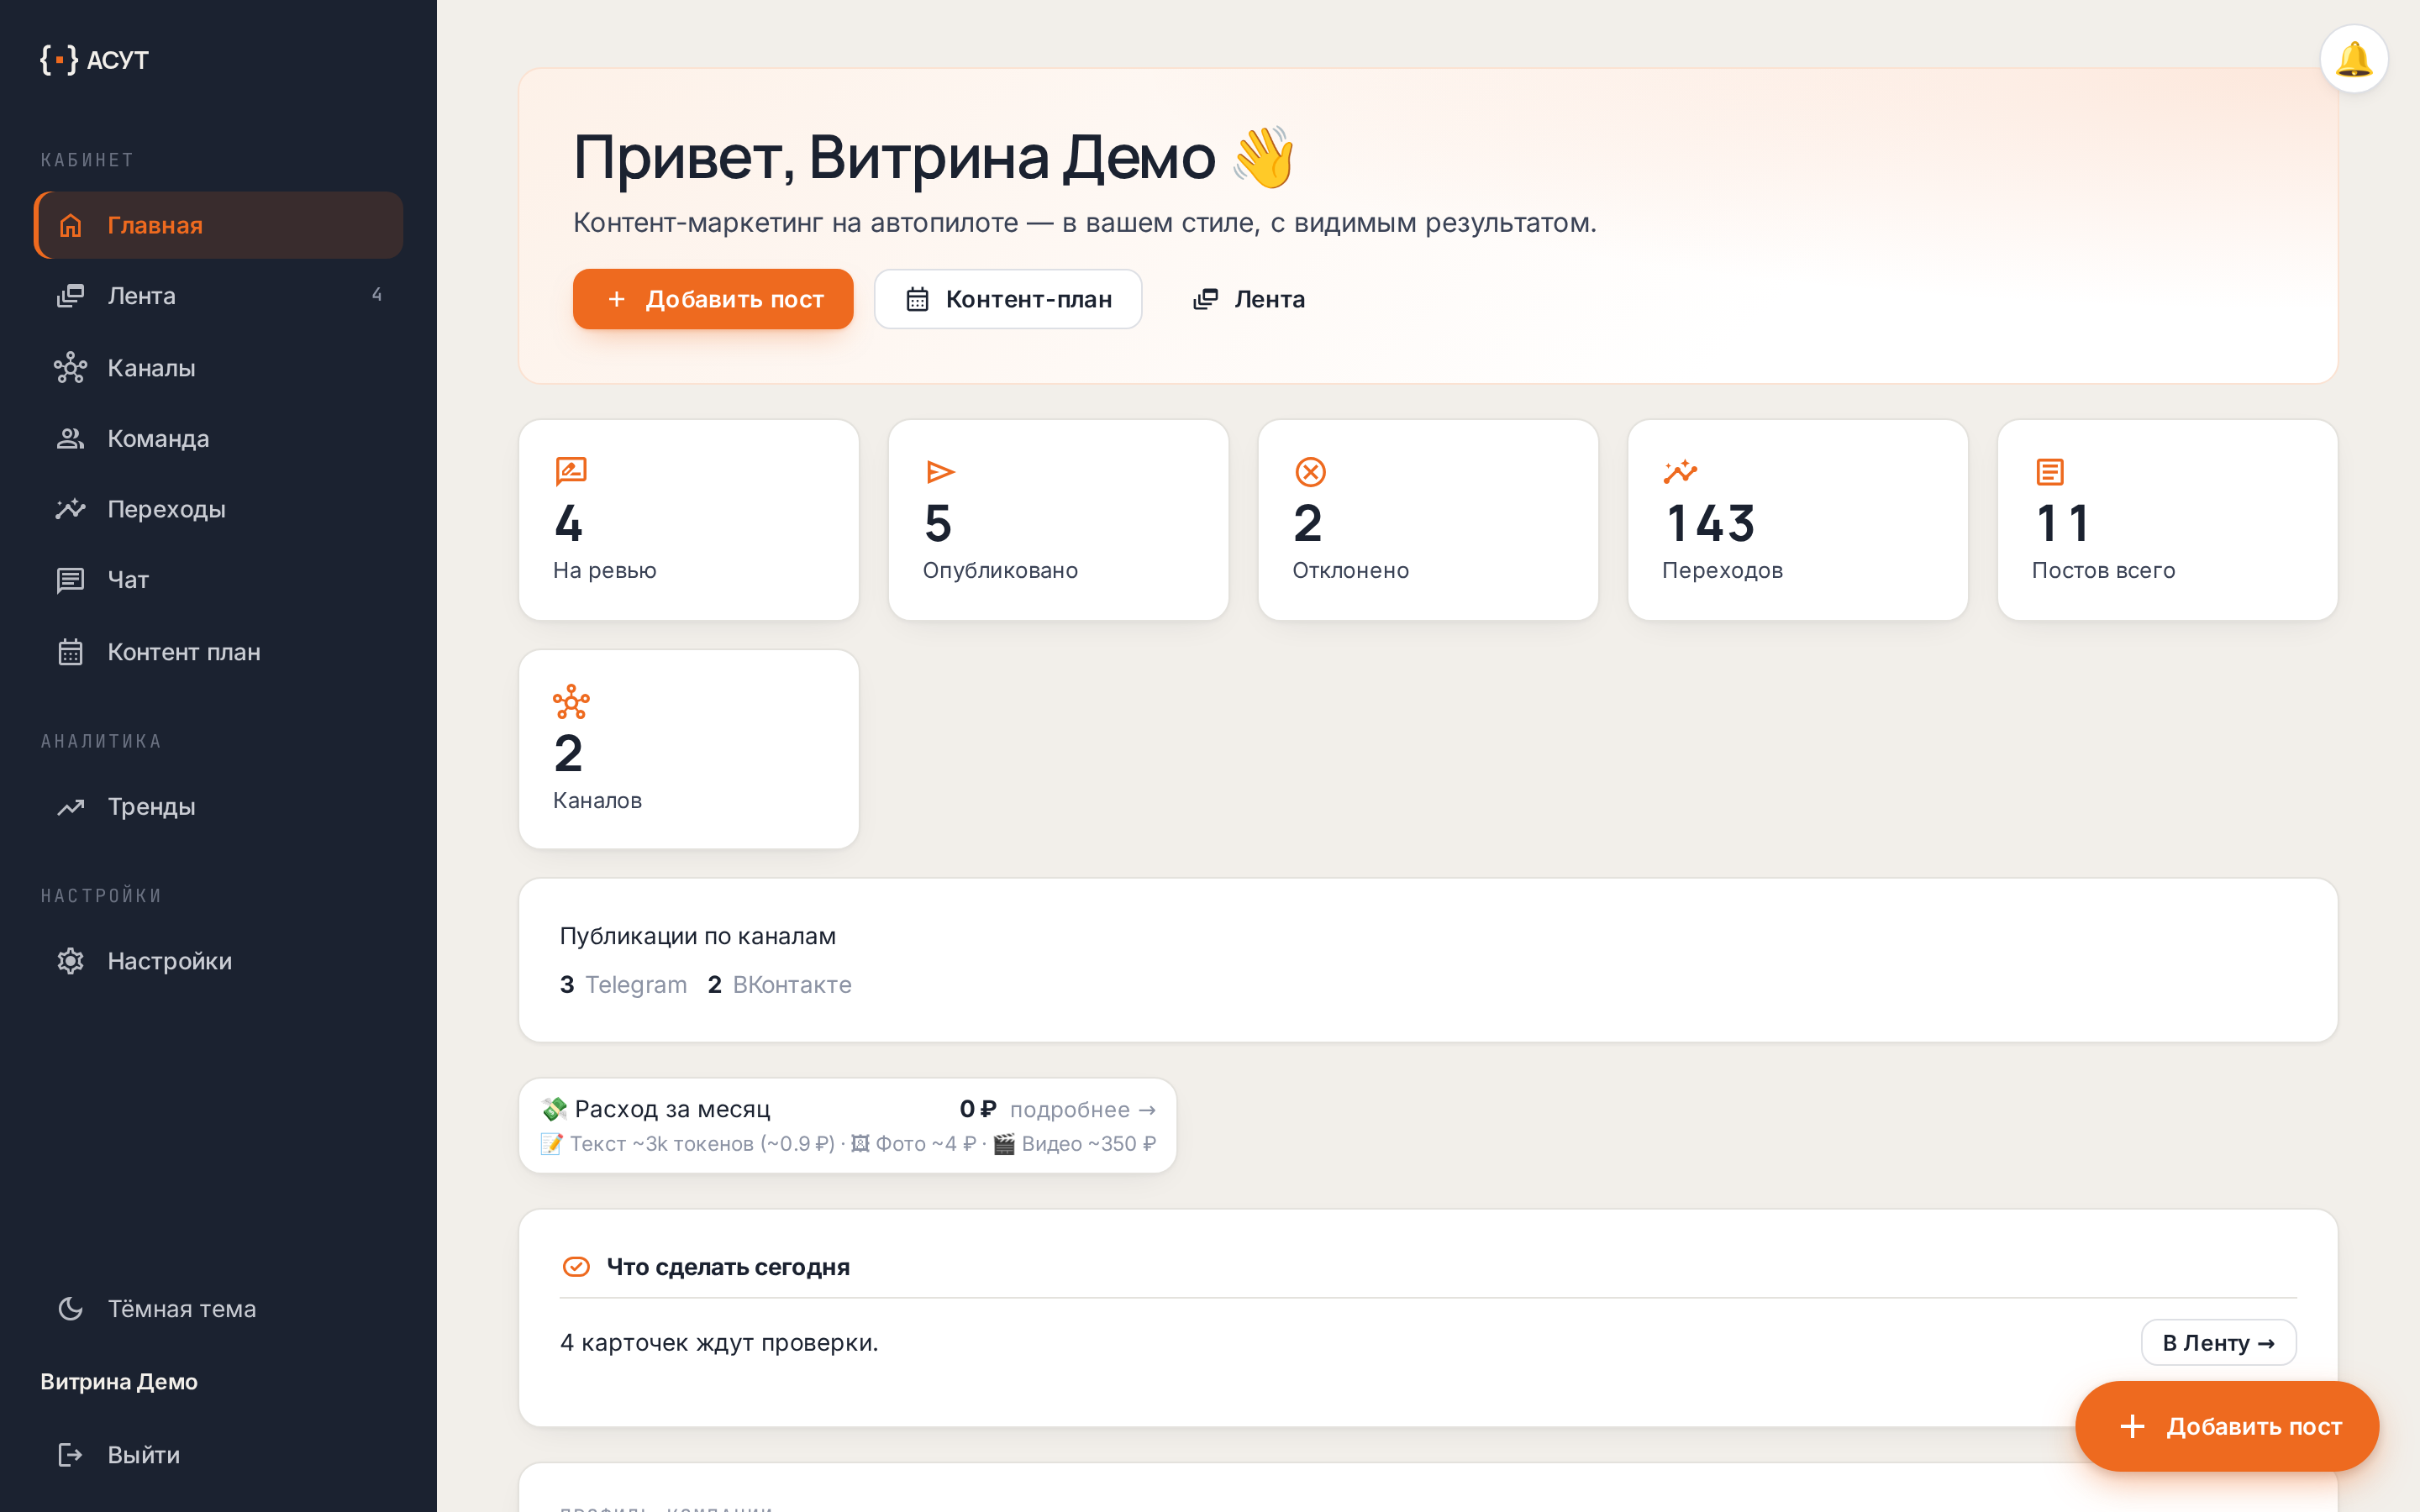Open the Каналов stat card
This screenshot has width=2420, height=1512.
(x=689, y=750)
